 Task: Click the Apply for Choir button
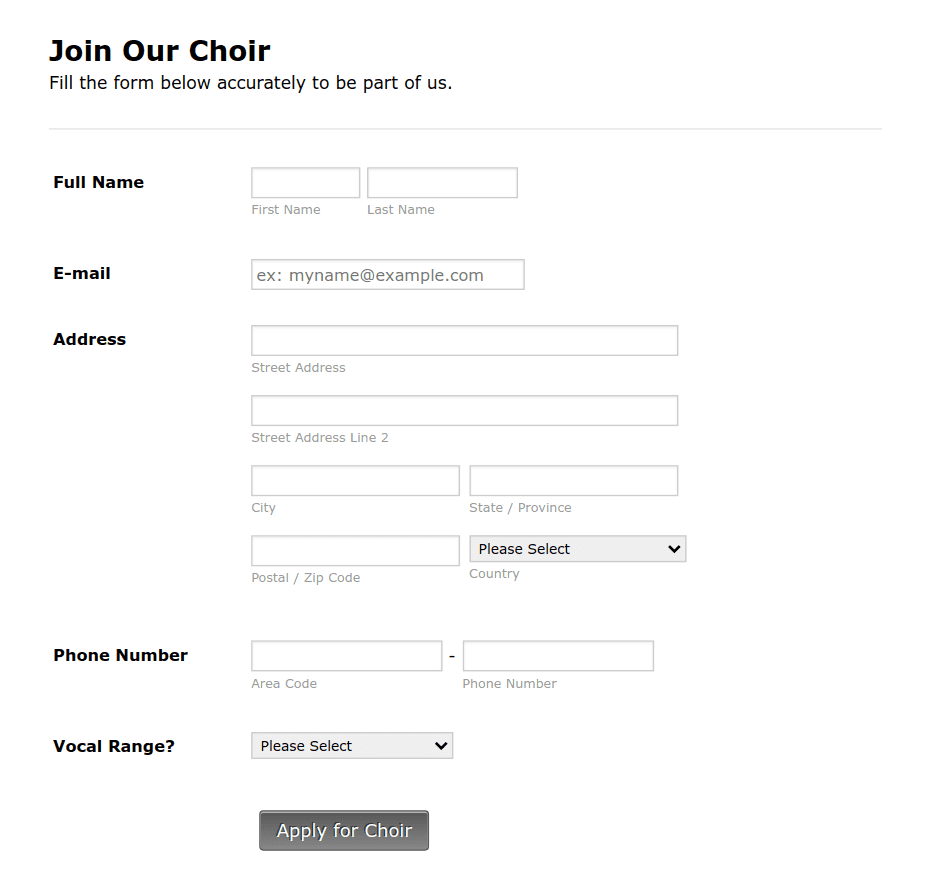point(343,830)
